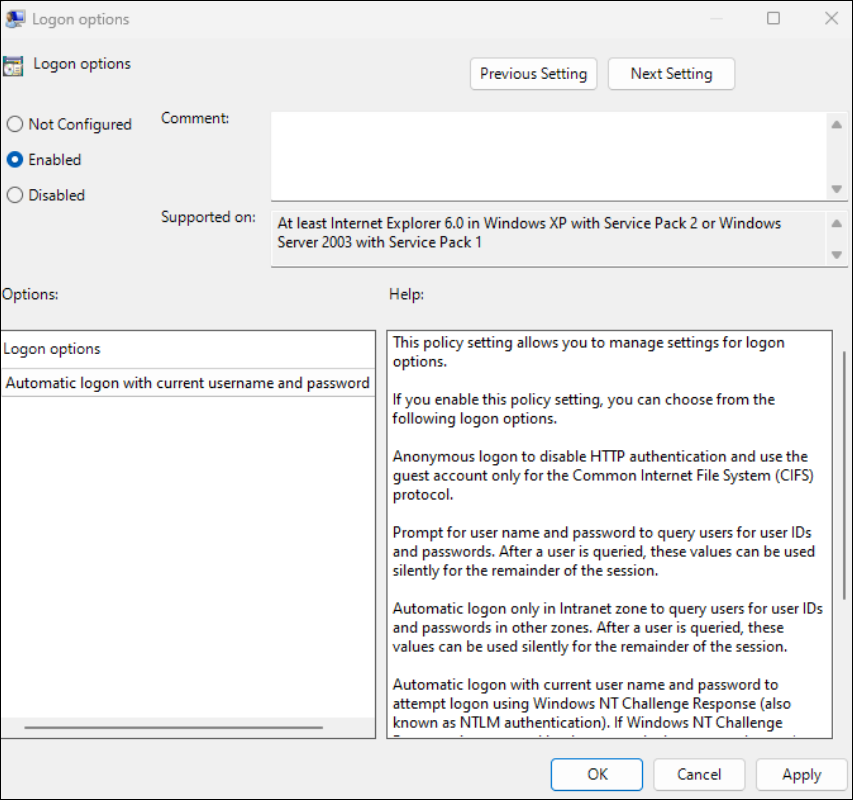Click the Comment box scroll-up arrow

(x=836, y=123)
